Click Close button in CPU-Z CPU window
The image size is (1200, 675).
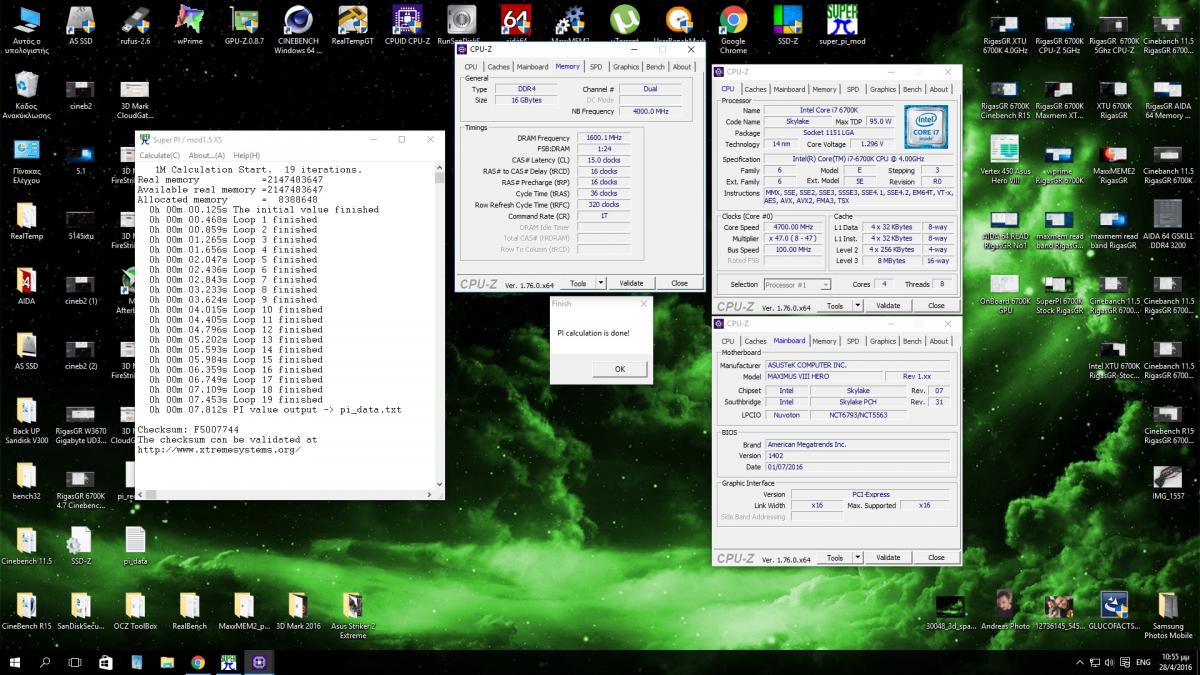[x=936, y=306]
